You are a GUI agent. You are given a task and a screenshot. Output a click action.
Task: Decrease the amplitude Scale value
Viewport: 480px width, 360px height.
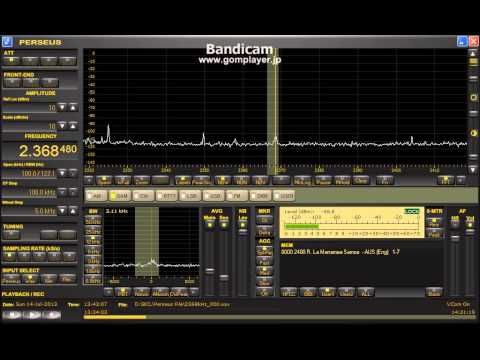tap(62, 126)
